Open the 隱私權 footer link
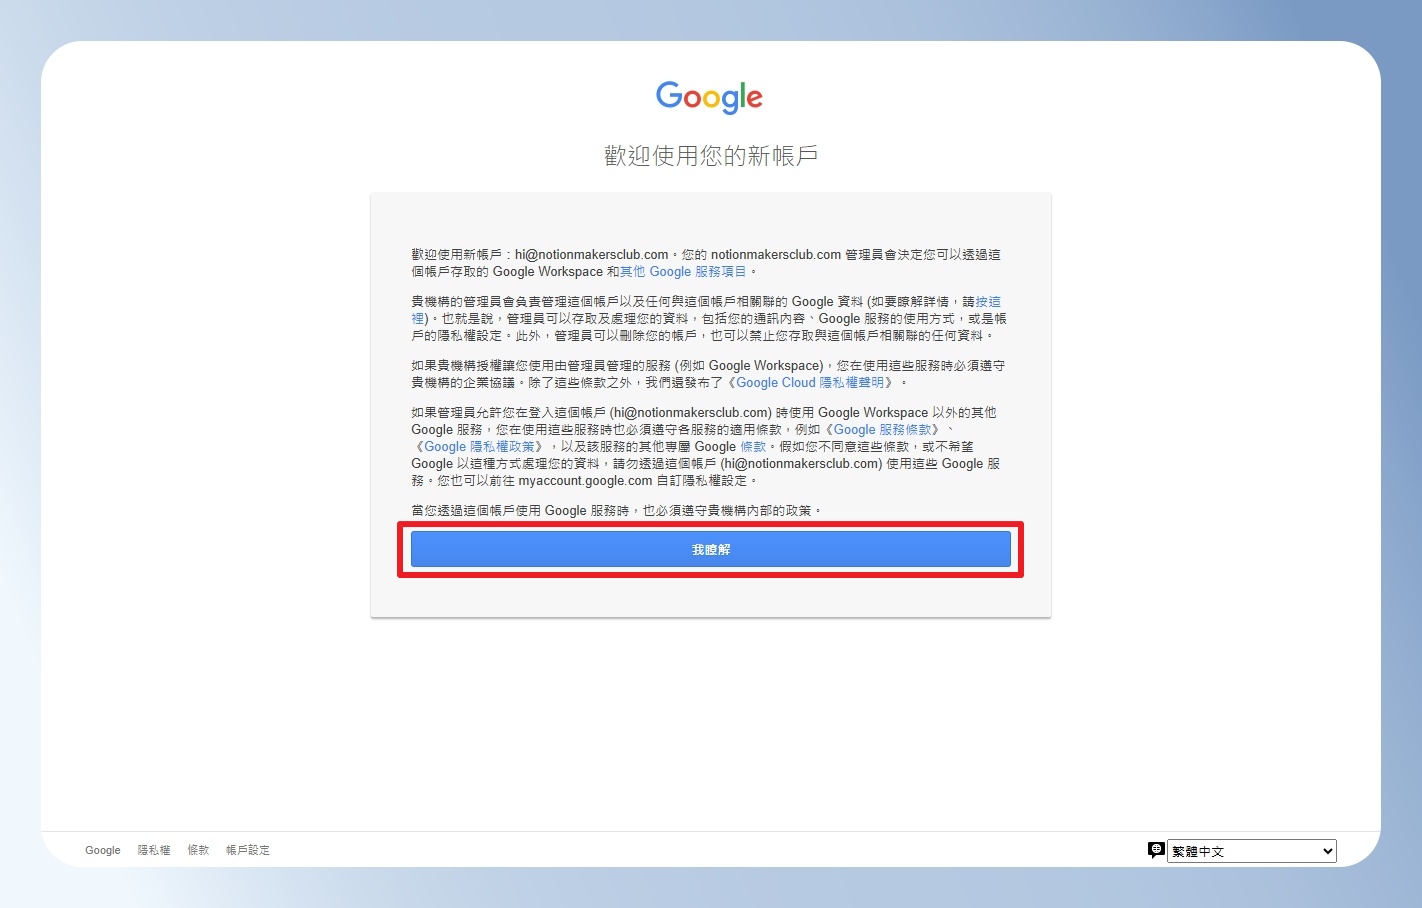This screenshot has height=908, width=1422. (x=154, y=850)
